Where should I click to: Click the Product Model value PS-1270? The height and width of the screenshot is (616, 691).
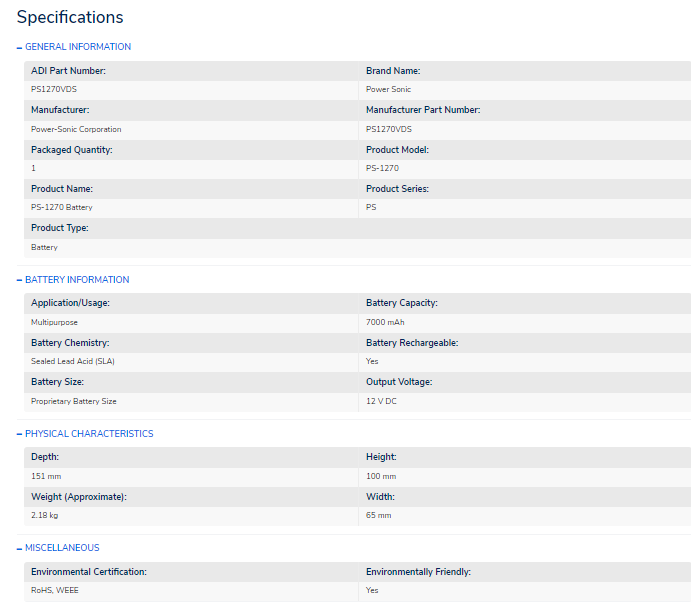click(x=382, y=168)
